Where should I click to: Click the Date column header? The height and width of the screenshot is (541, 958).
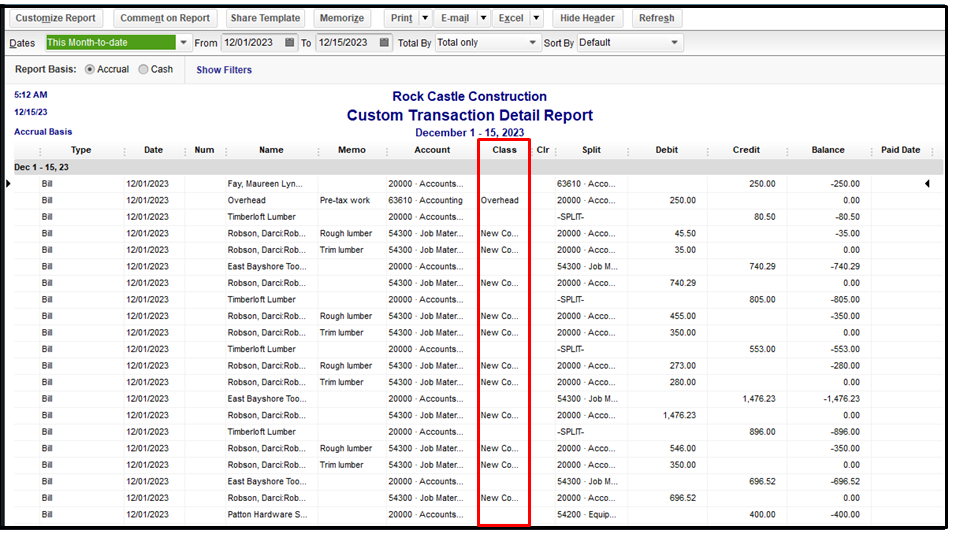click(153, 150)
